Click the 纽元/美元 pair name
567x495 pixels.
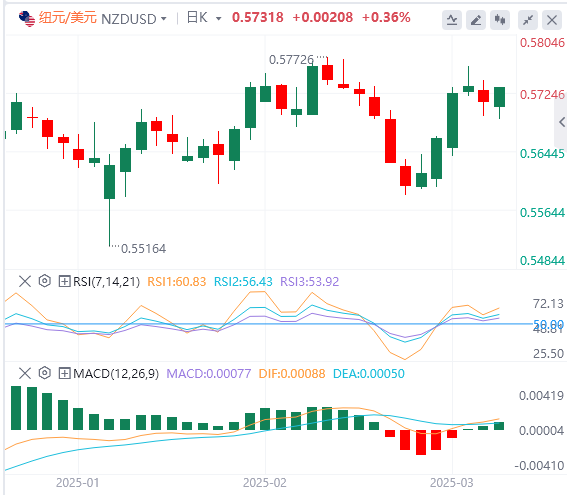(x=68, y=17)
